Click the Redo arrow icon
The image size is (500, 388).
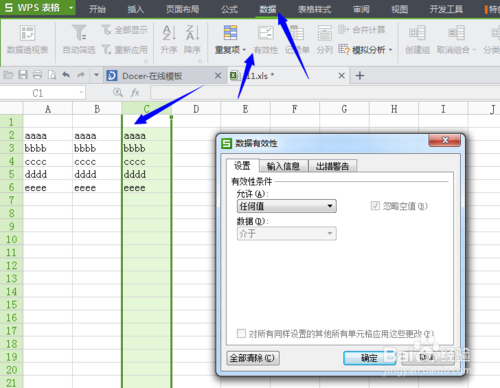coord(81,75)
